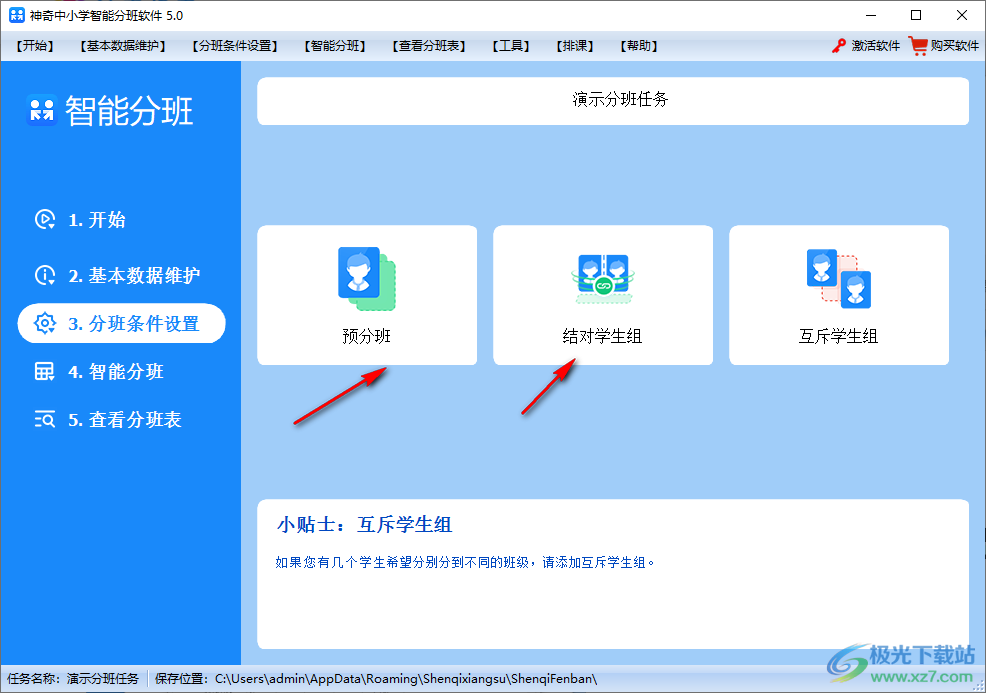Click the table icon beside 4. 智能分班
The height and width of the screenshot is (693, 986).
click(45, 371)
